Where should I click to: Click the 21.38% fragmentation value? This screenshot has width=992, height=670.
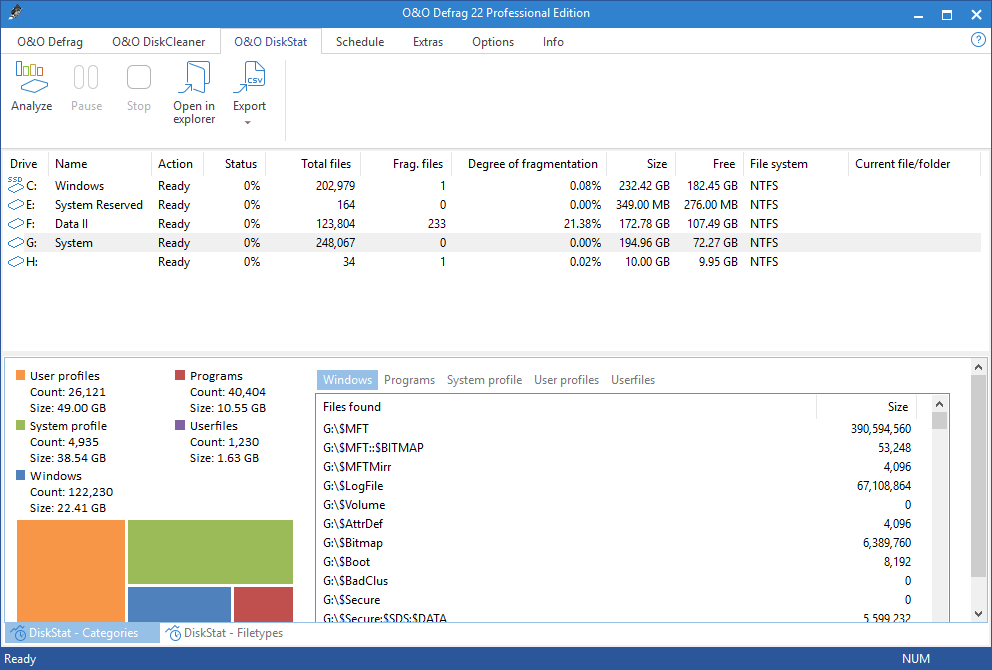point(582,224)
